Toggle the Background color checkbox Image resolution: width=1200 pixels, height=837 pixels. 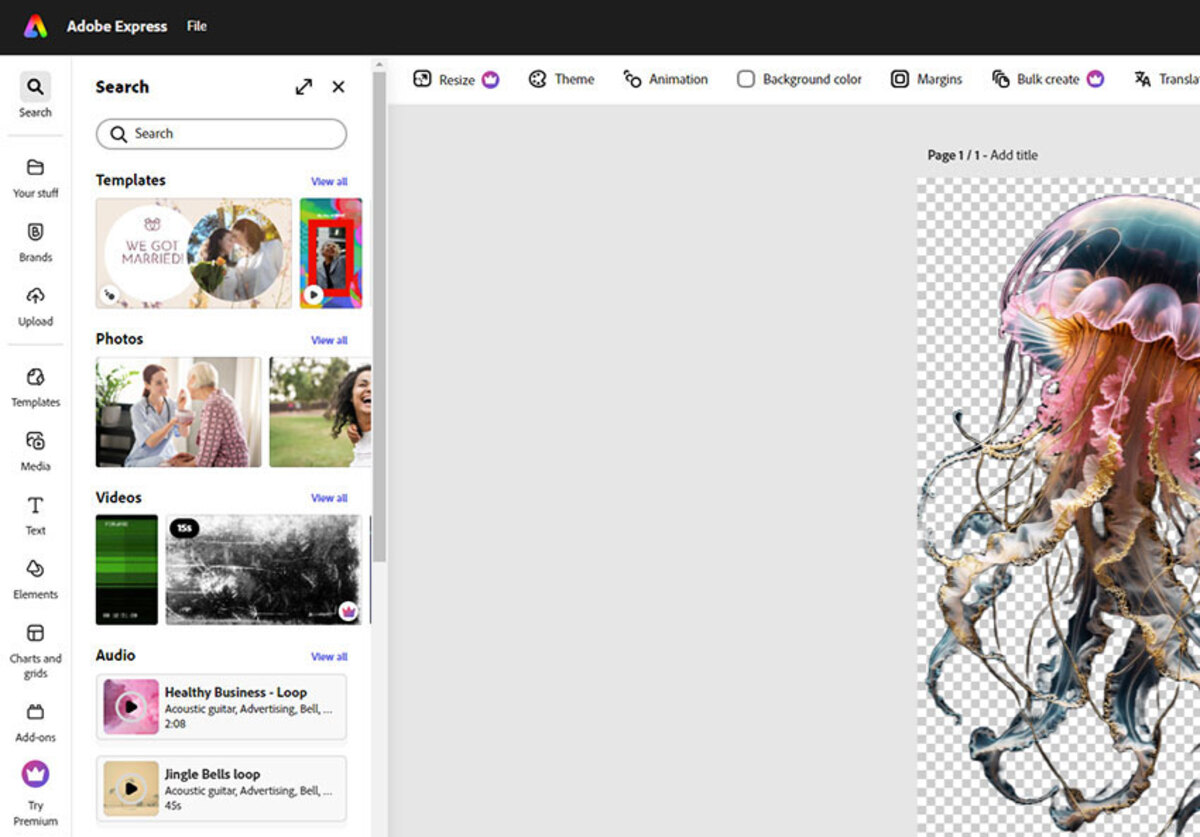(746, 78)
